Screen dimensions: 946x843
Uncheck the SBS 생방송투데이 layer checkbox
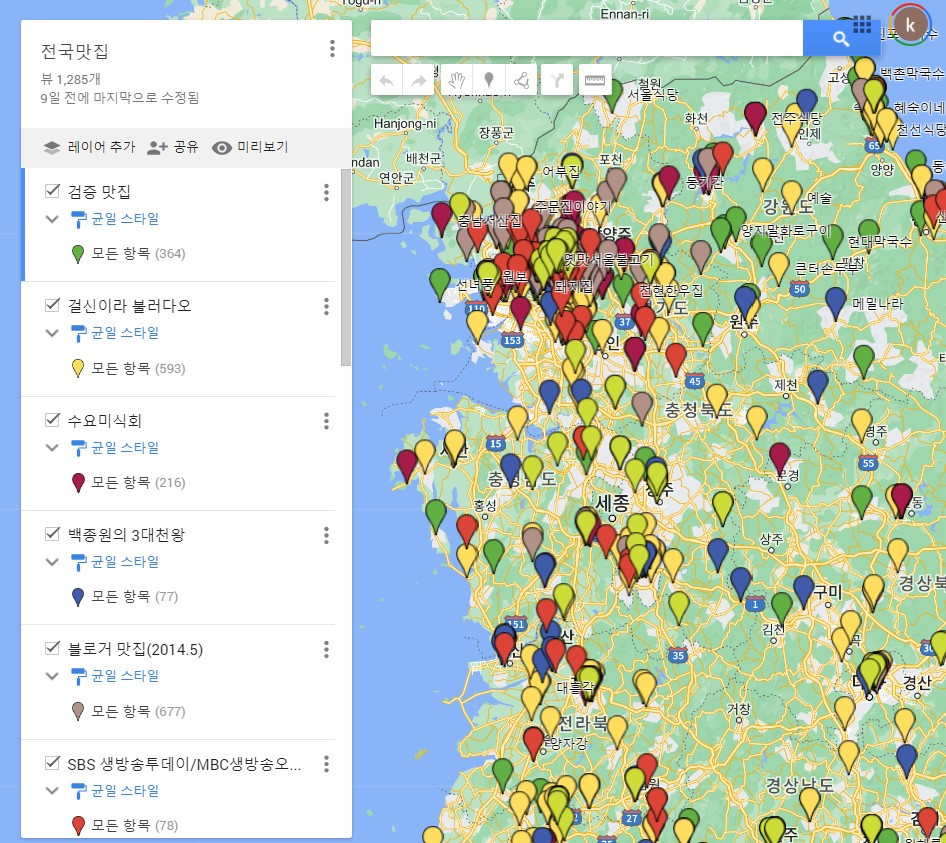click(x=52, y=763)
